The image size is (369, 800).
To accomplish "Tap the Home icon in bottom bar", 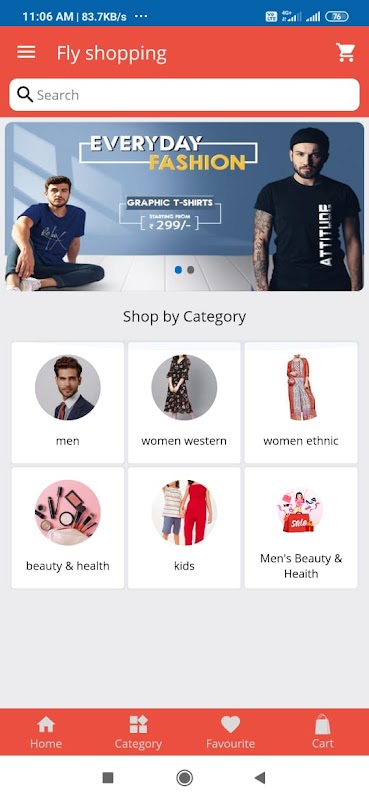I will (46, 724).
